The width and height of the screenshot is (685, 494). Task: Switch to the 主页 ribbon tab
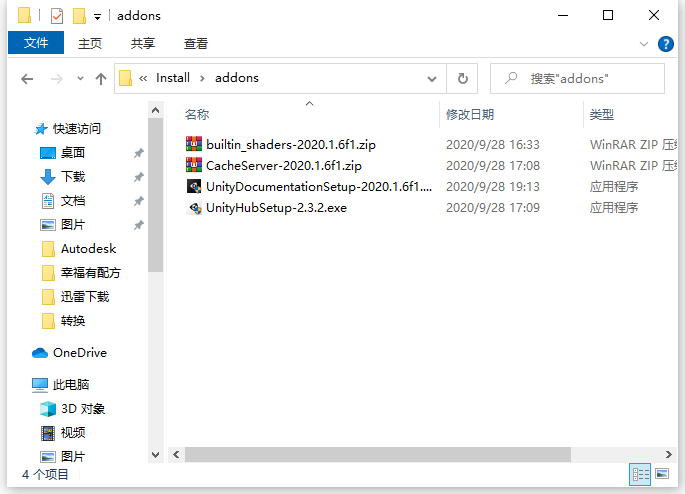(90, 43)
